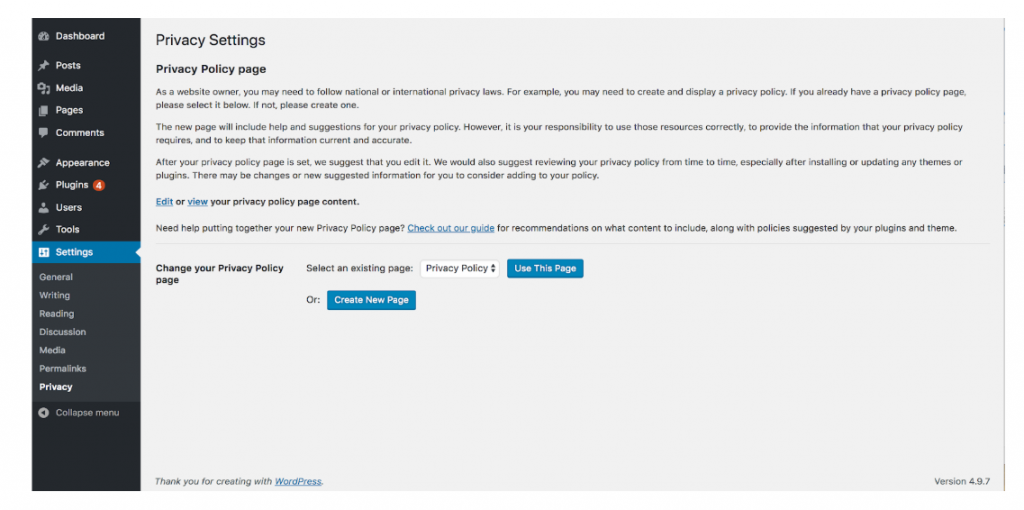This screenshot has height=510, width=1024.
Task: Click the Comments speech bubble icon
Action: coord(43,132)
